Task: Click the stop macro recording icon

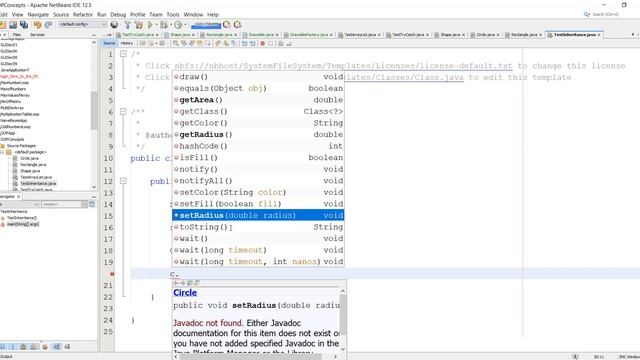Action: point(271,43)
